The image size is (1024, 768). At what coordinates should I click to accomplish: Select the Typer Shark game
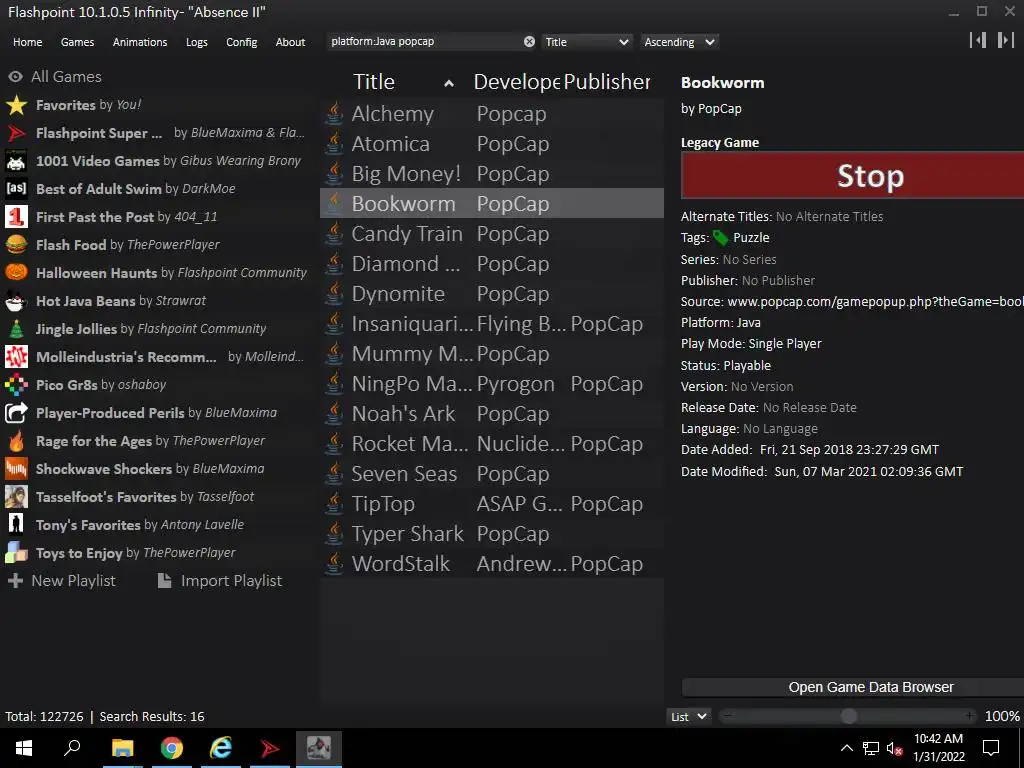click(x=492, y=534)
